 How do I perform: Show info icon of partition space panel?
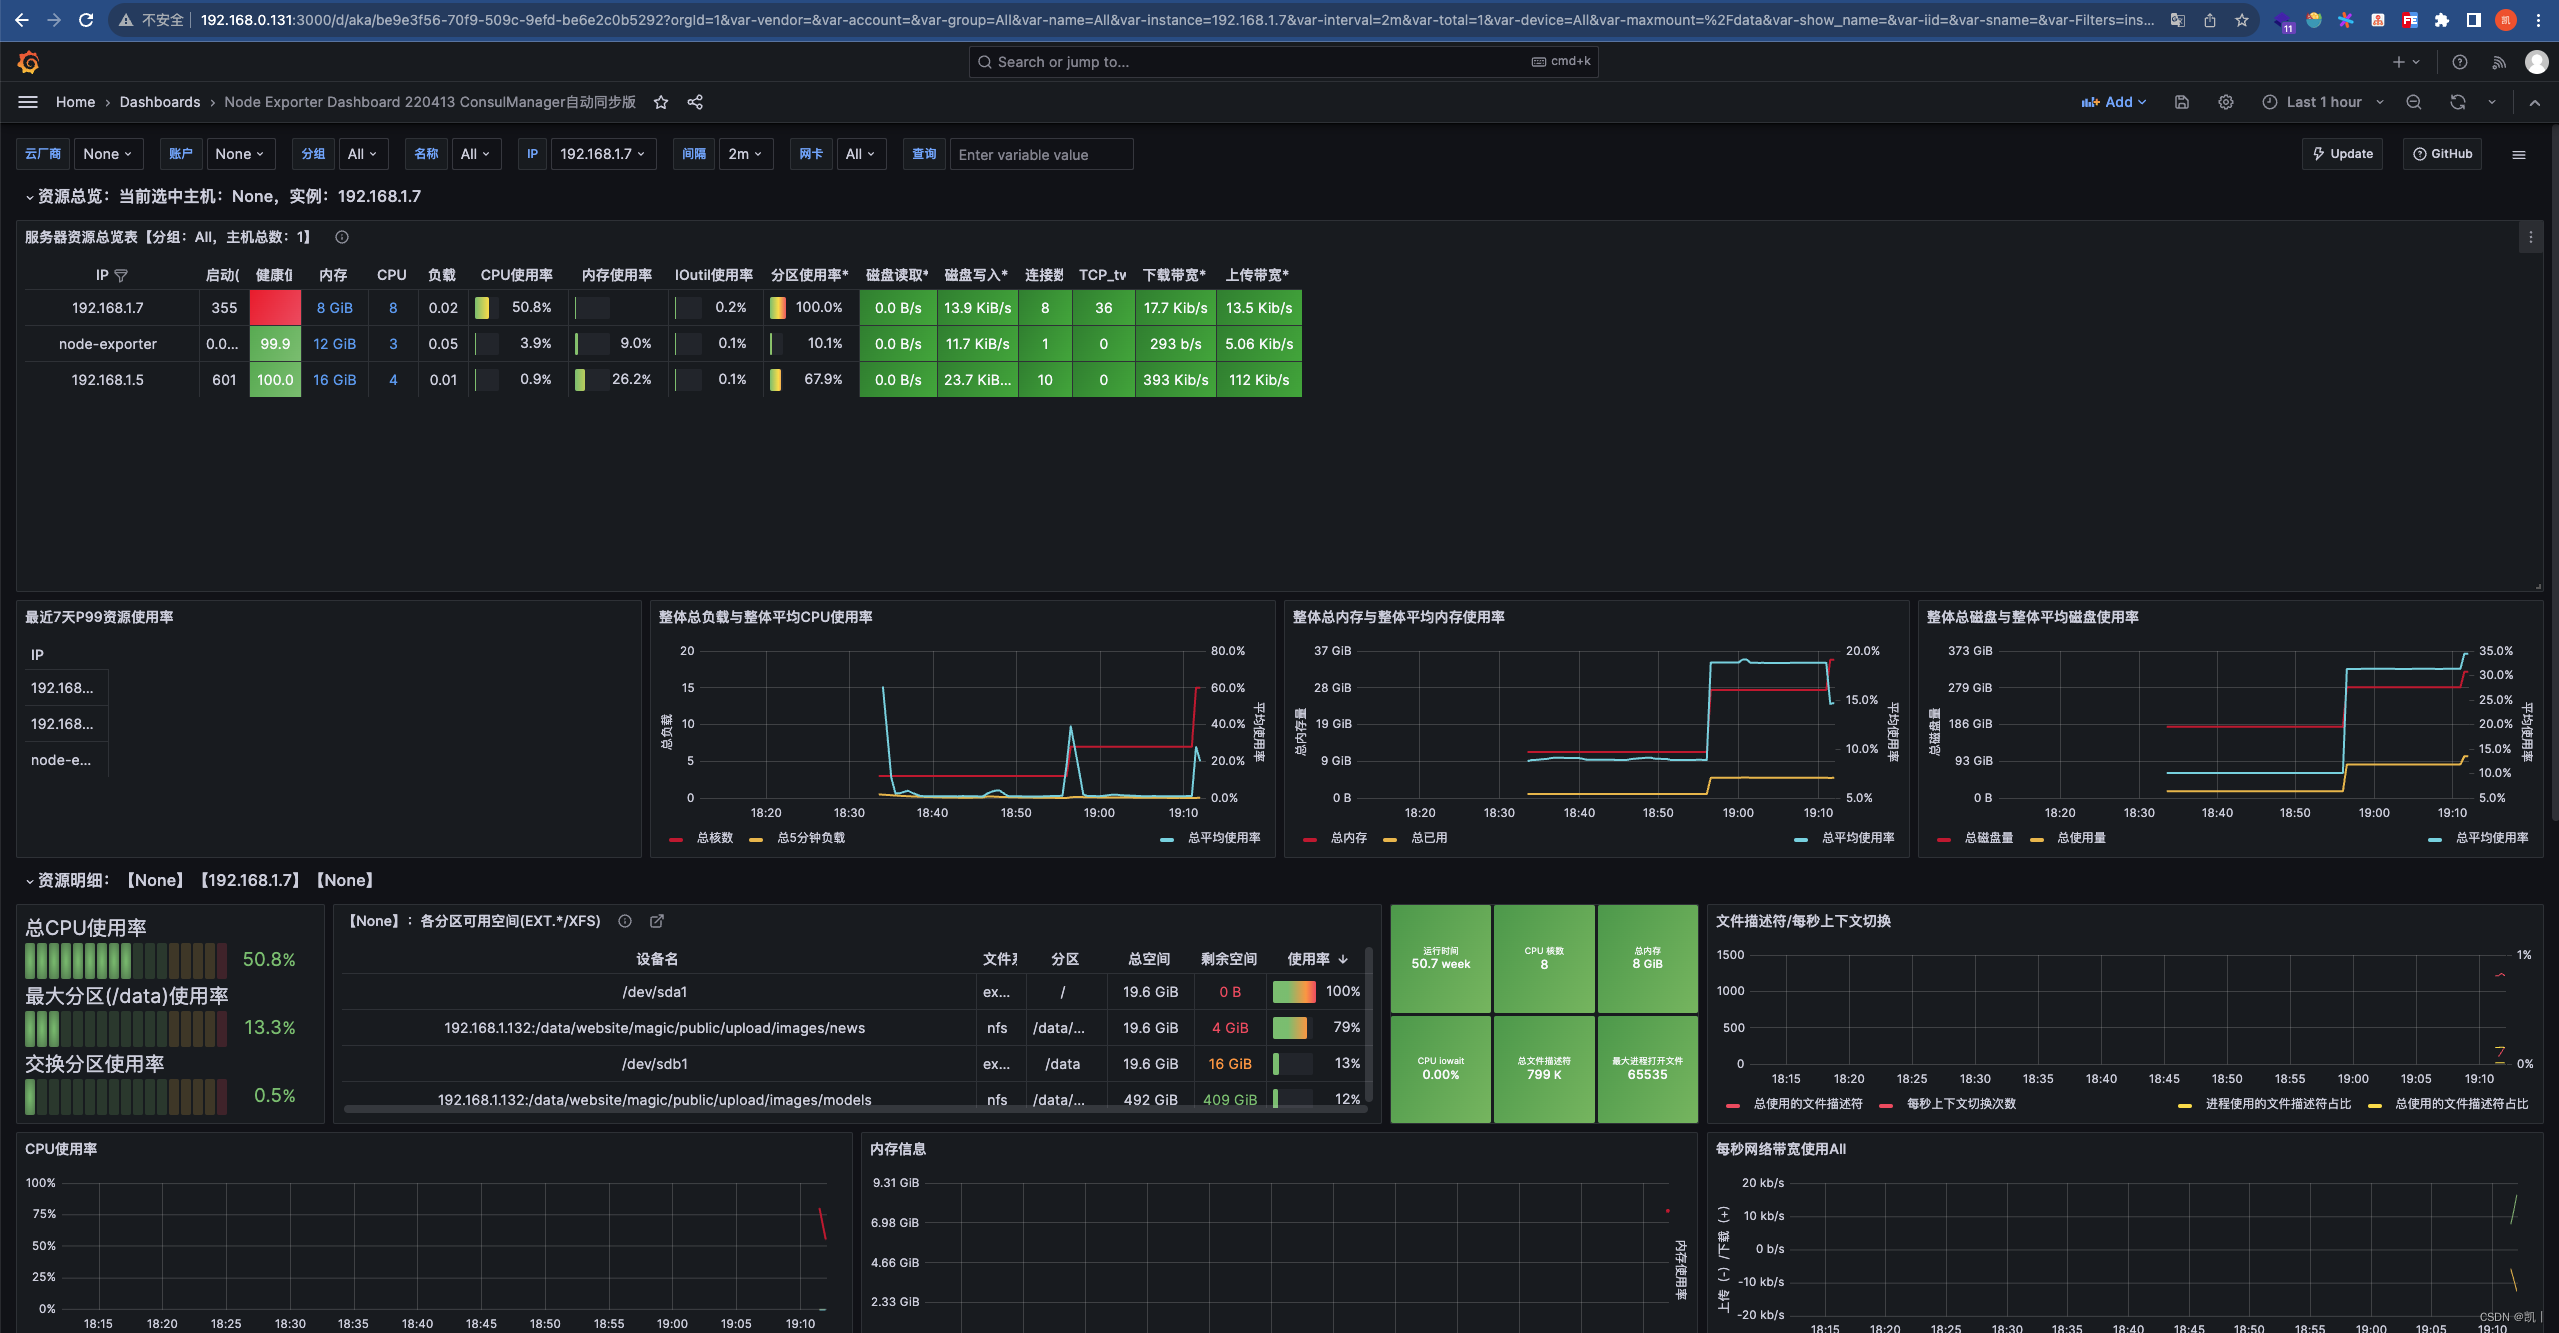625,921
